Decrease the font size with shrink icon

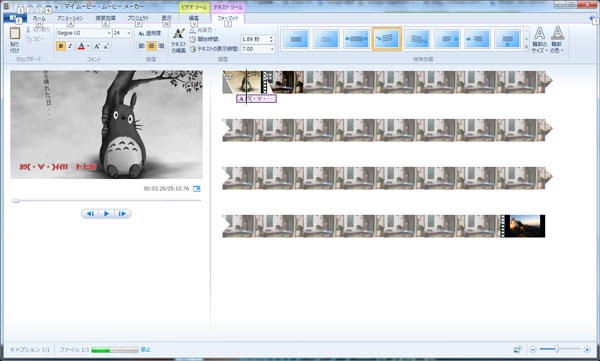(x=106, y=46)
